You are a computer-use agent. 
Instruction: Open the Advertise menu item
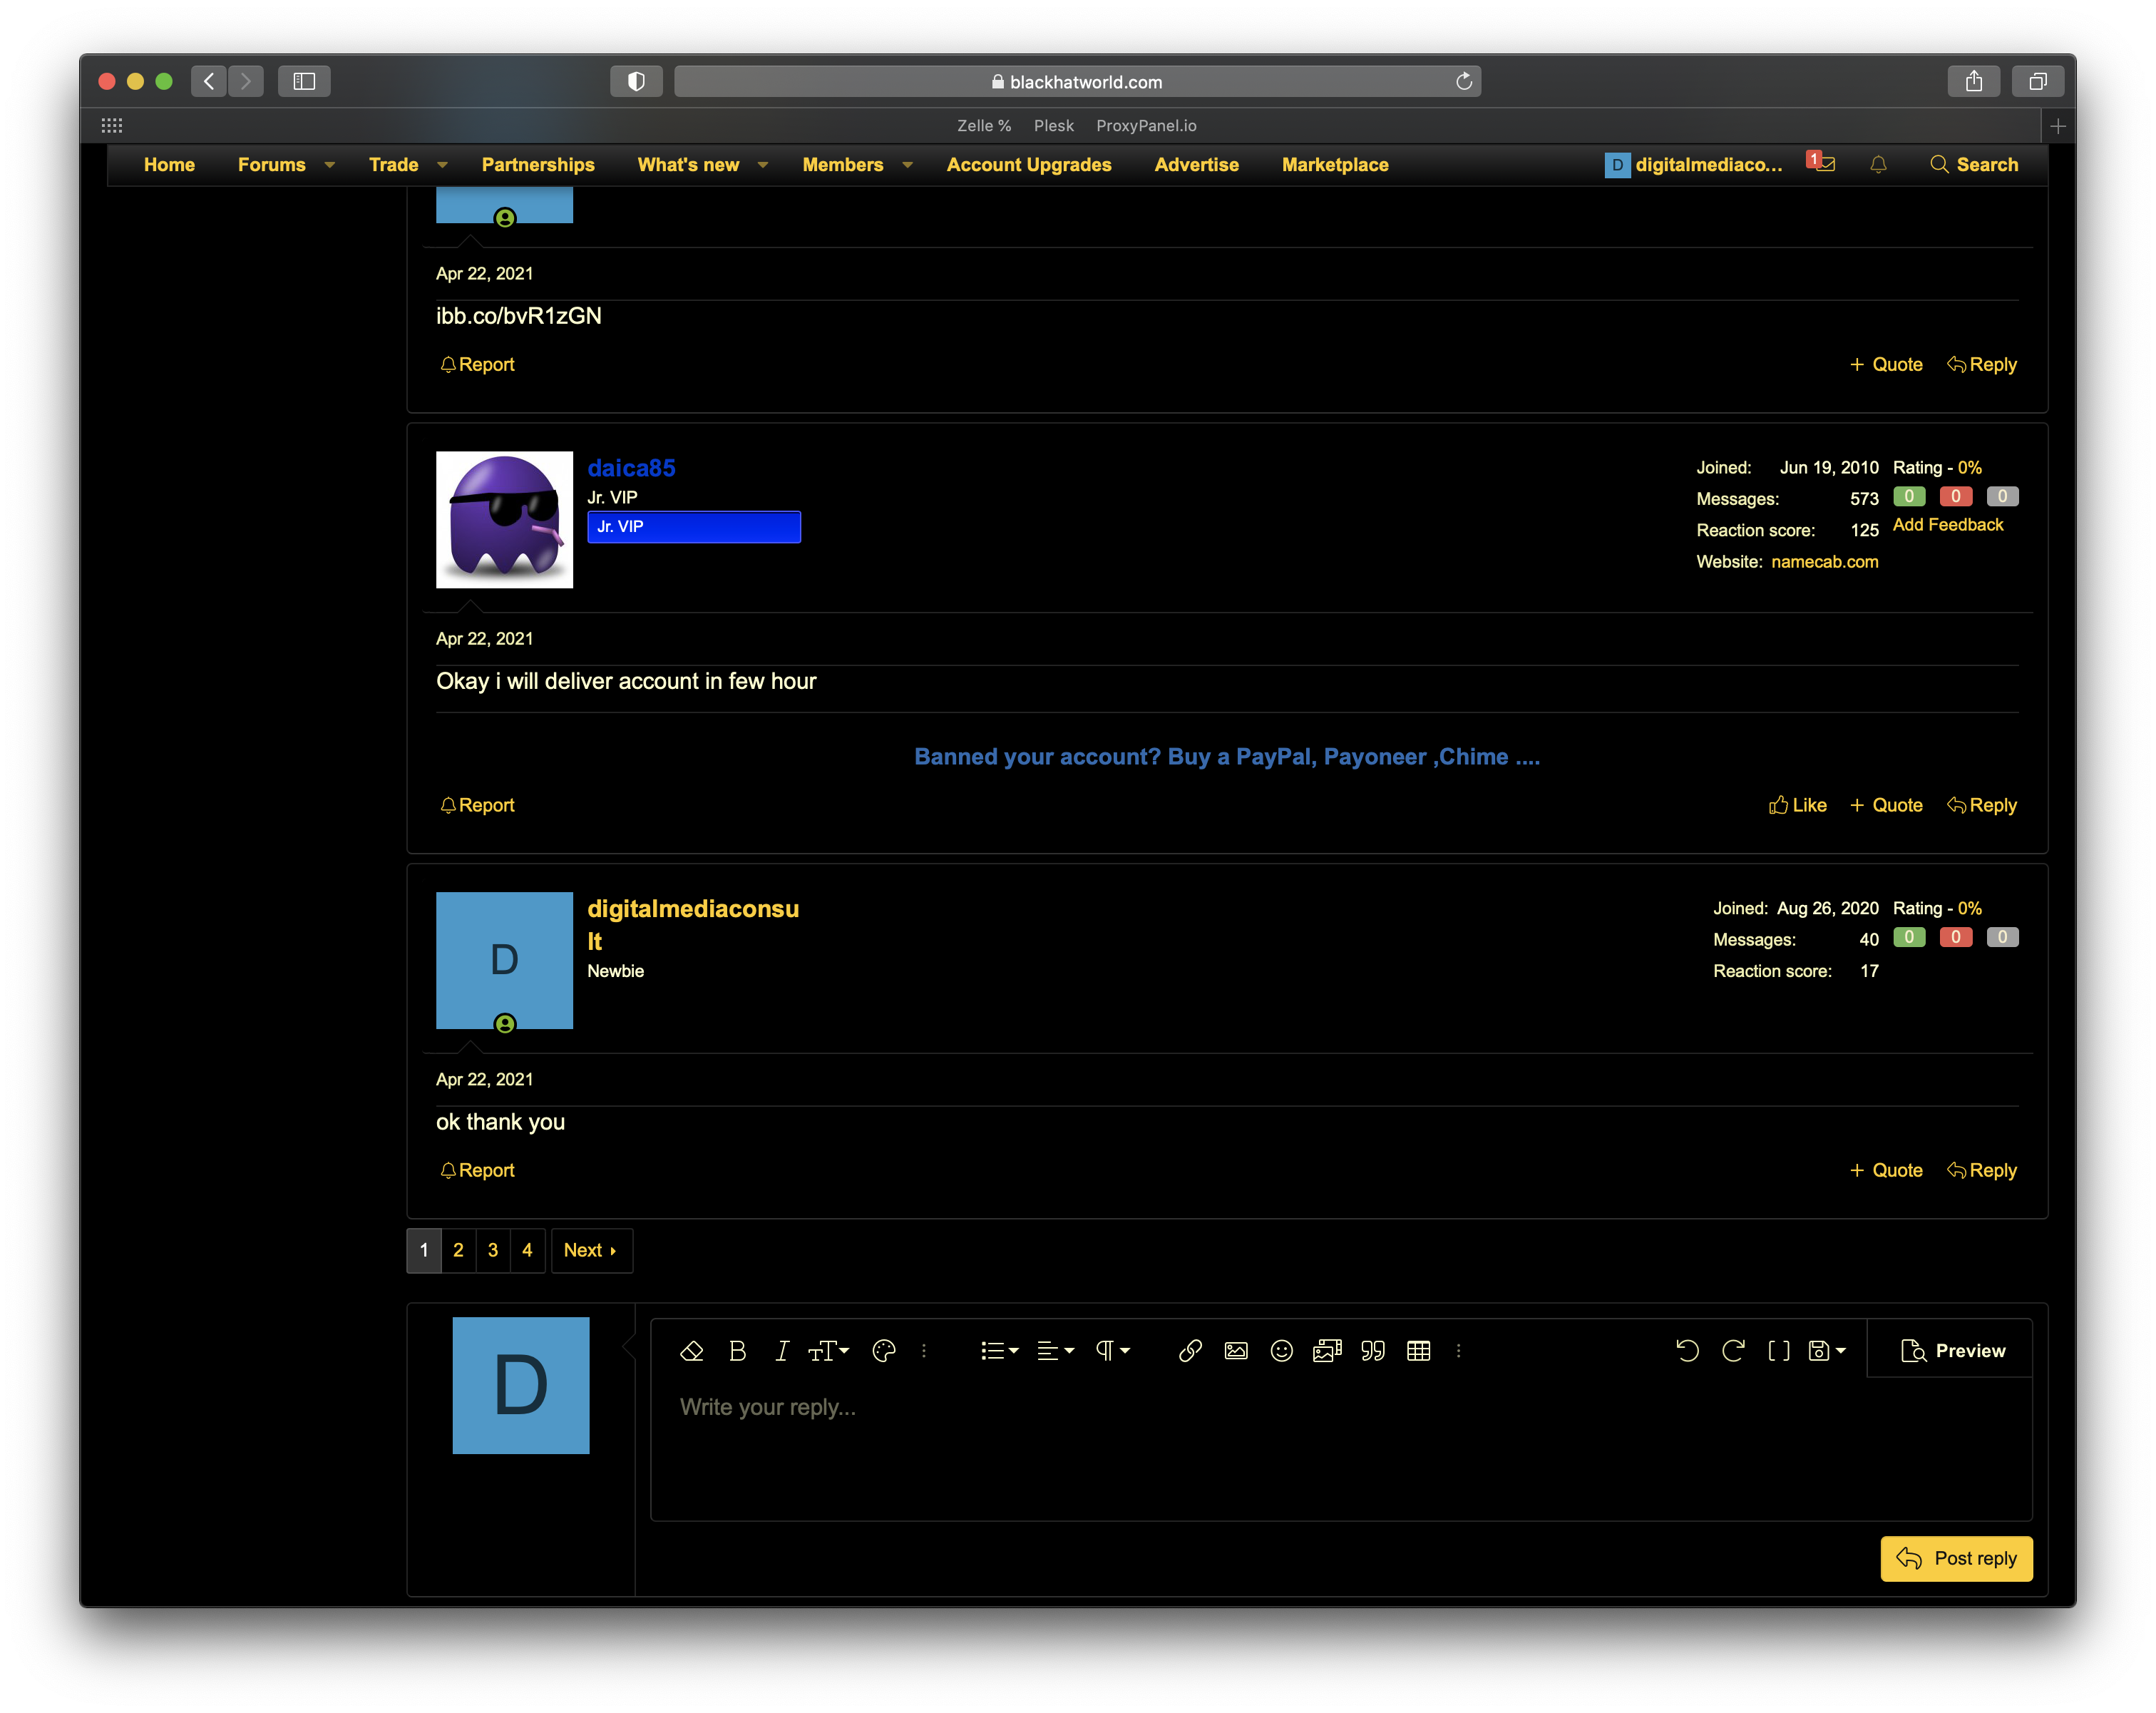click(1196, 165)
